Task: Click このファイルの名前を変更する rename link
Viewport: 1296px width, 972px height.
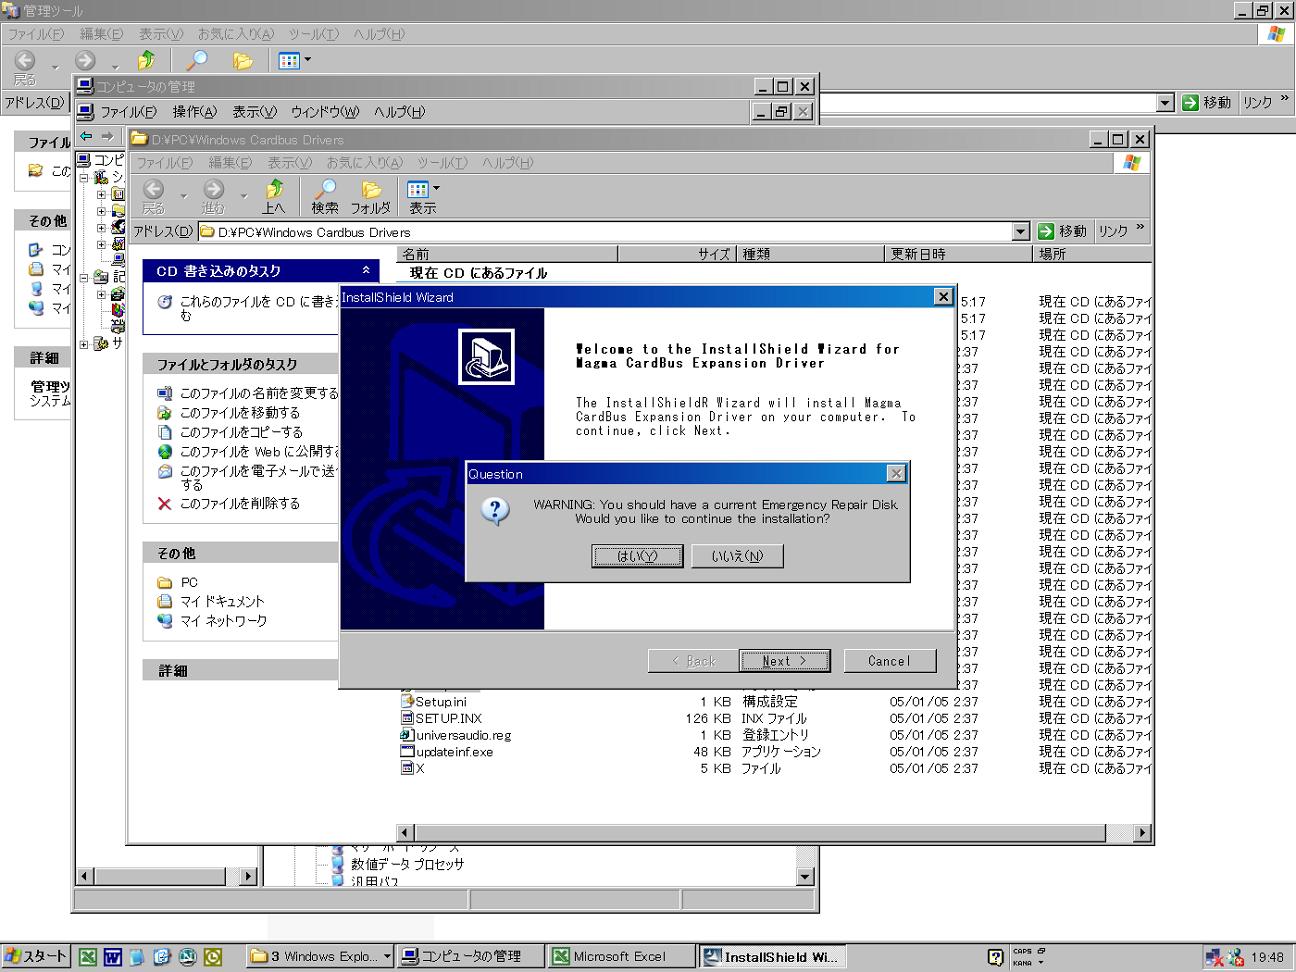Action: [x=259, y=393]
